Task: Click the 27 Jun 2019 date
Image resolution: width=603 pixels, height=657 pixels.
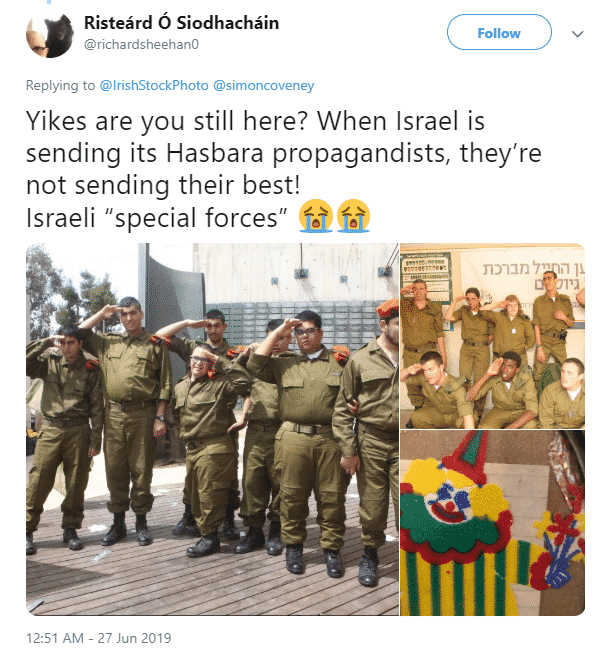Action: coord(135,638)
